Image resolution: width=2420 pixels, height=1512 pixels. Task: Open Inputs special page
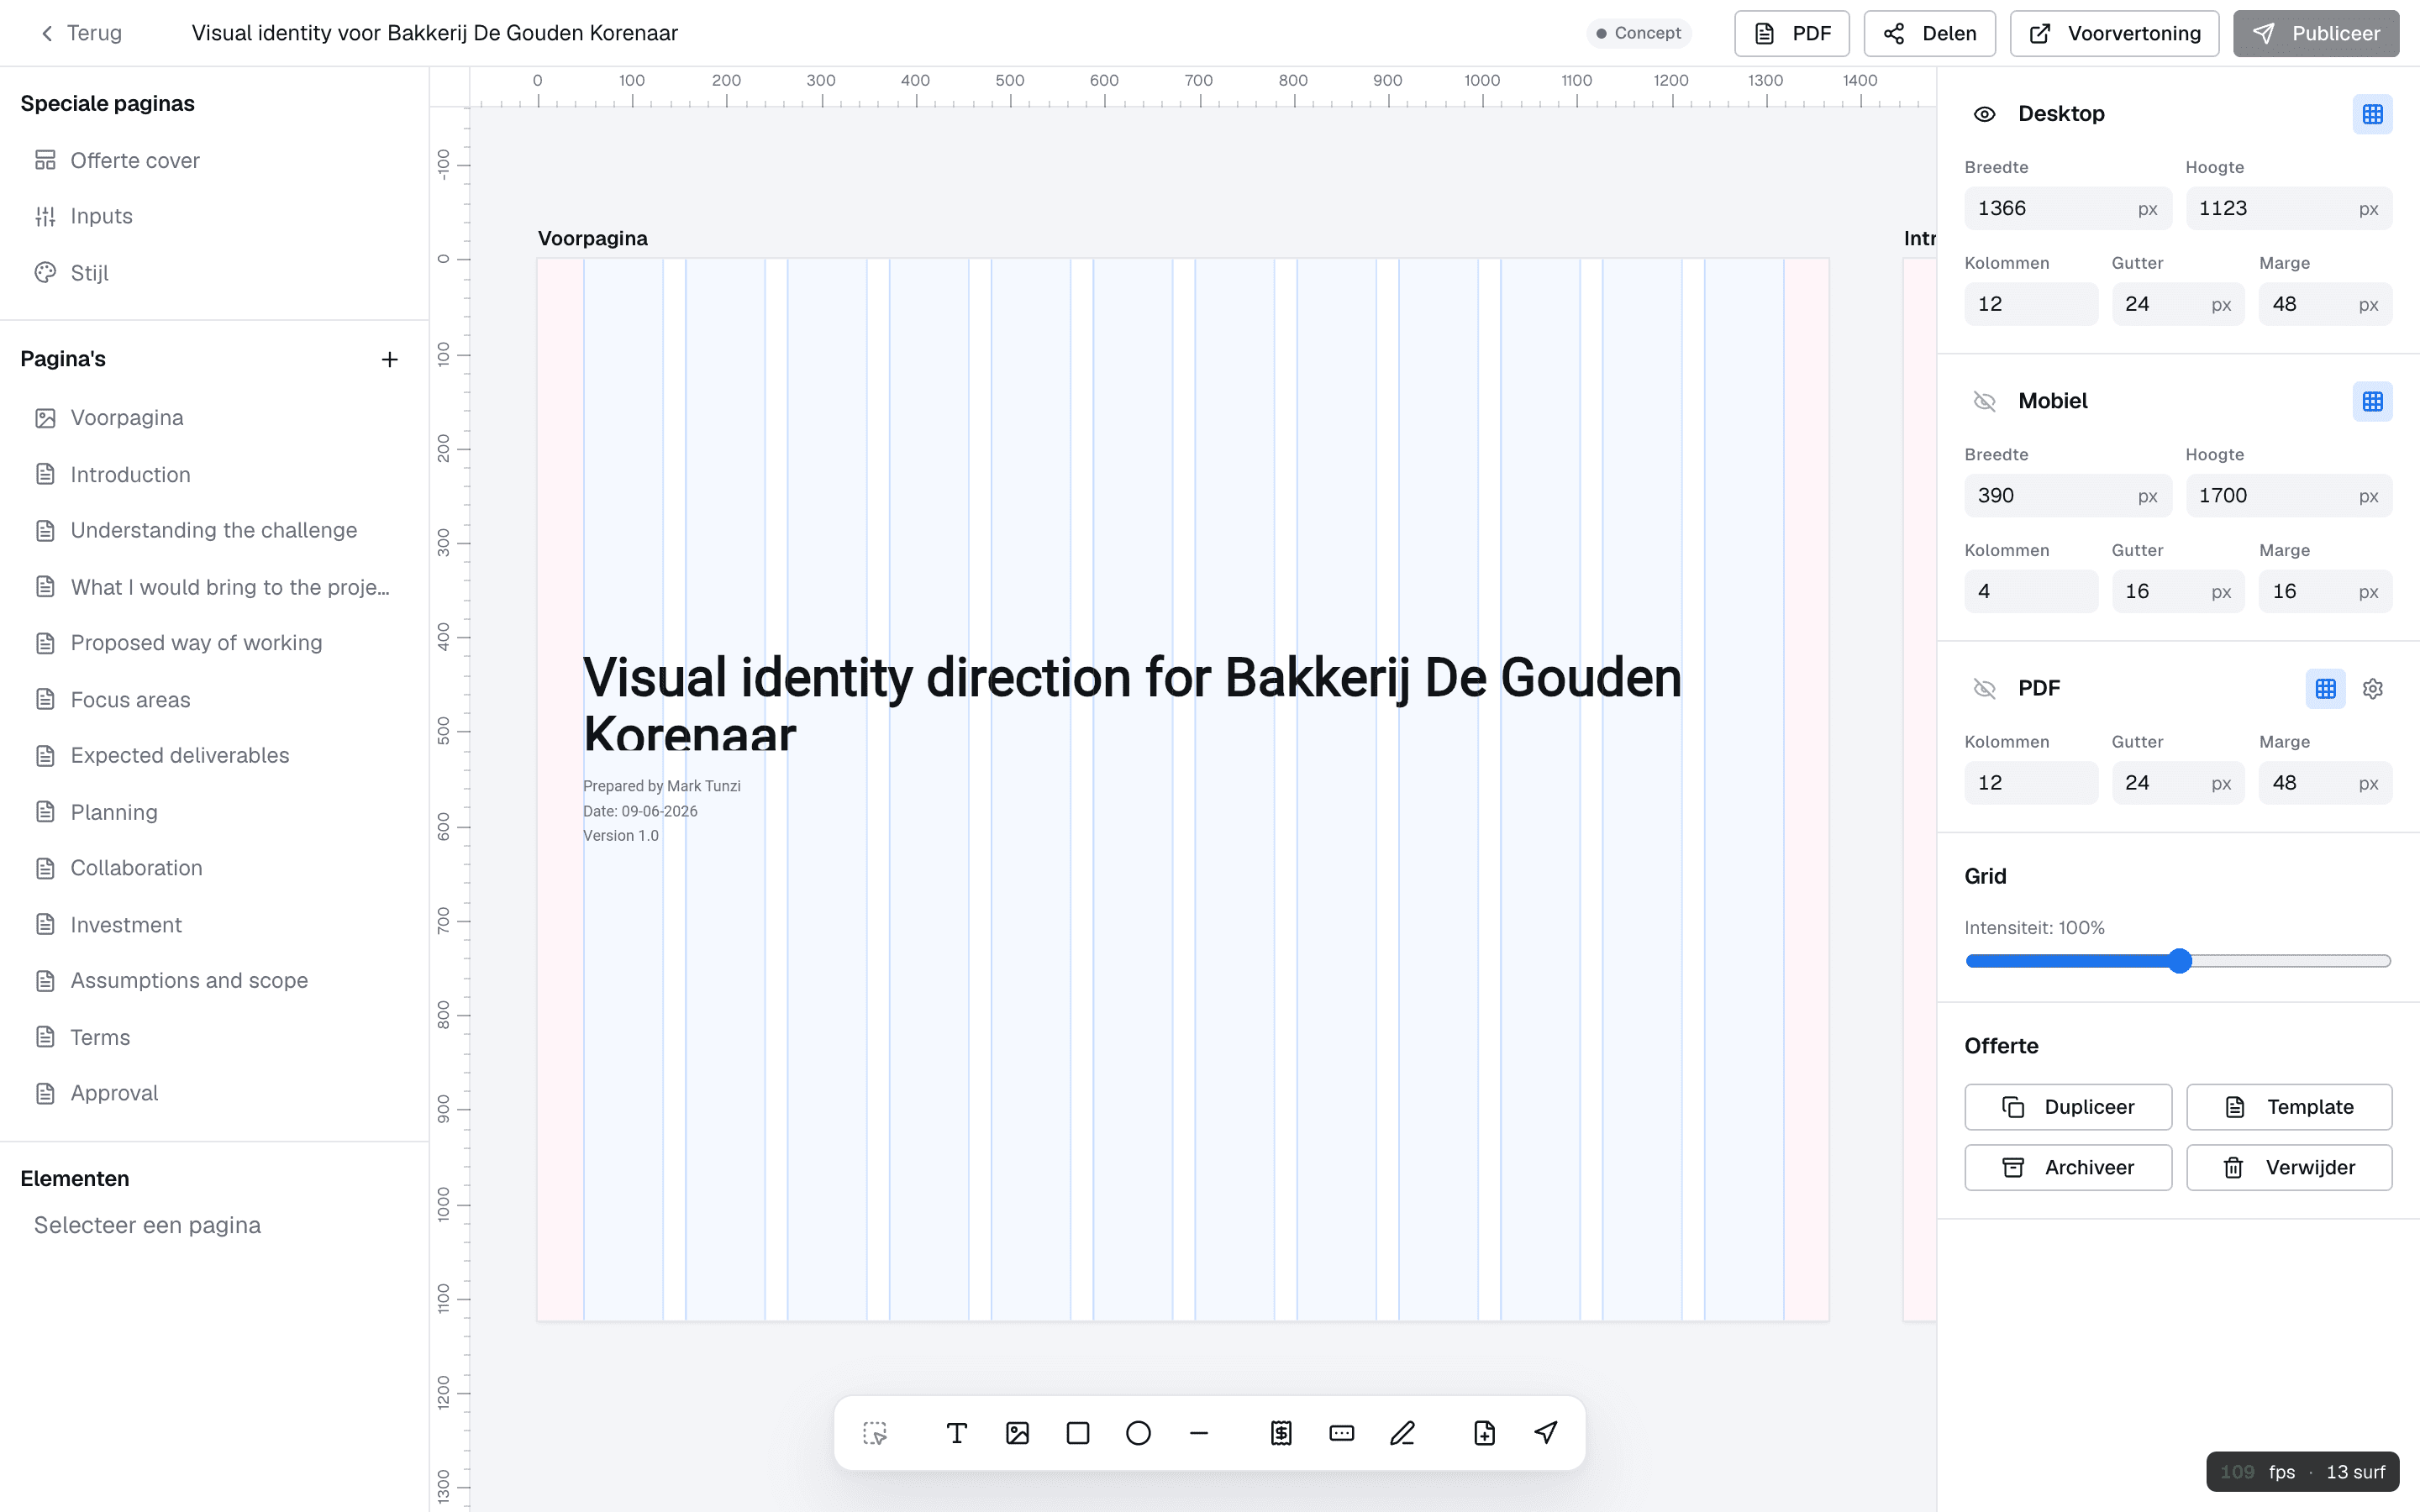tap(214, 216)
